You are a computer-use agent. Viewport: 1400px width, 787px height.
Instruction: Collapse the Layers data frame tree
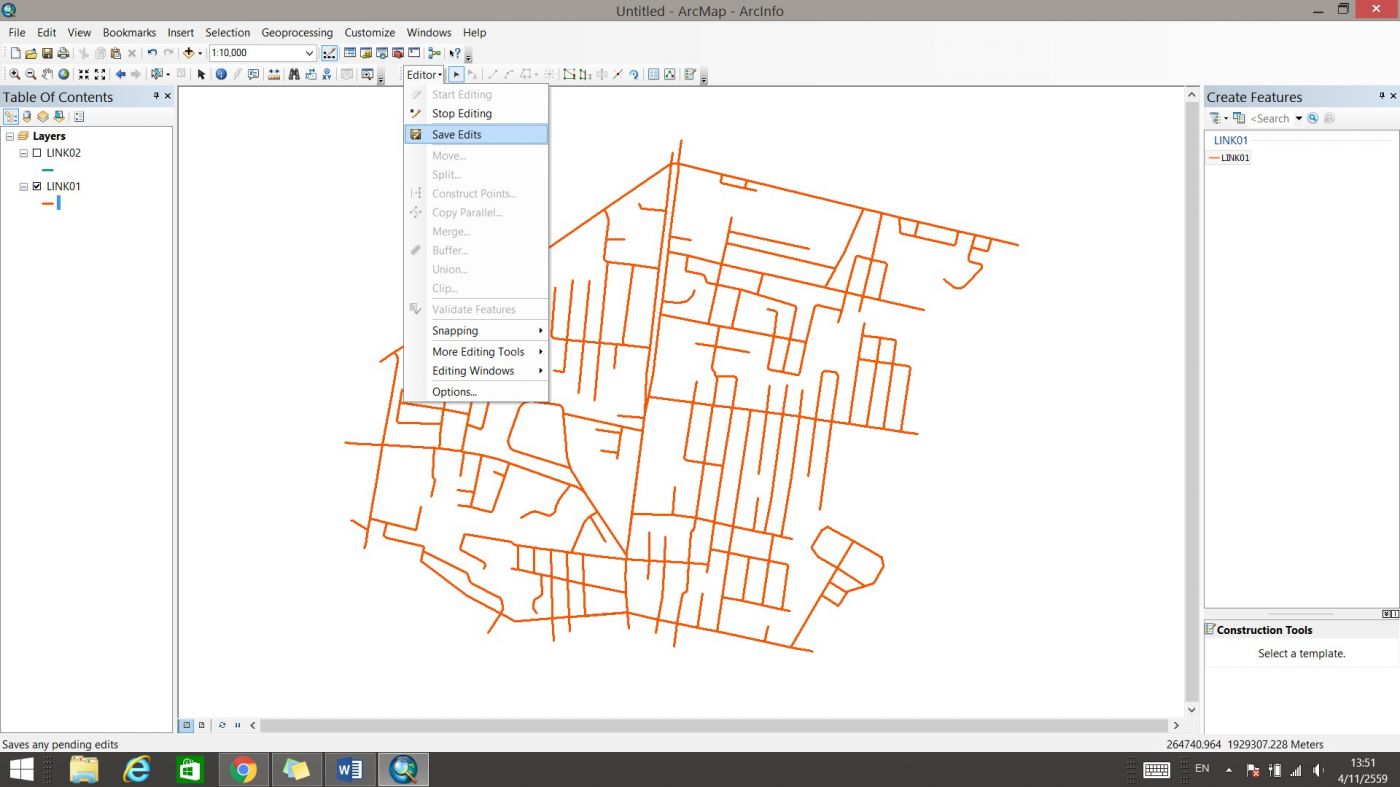10,137
